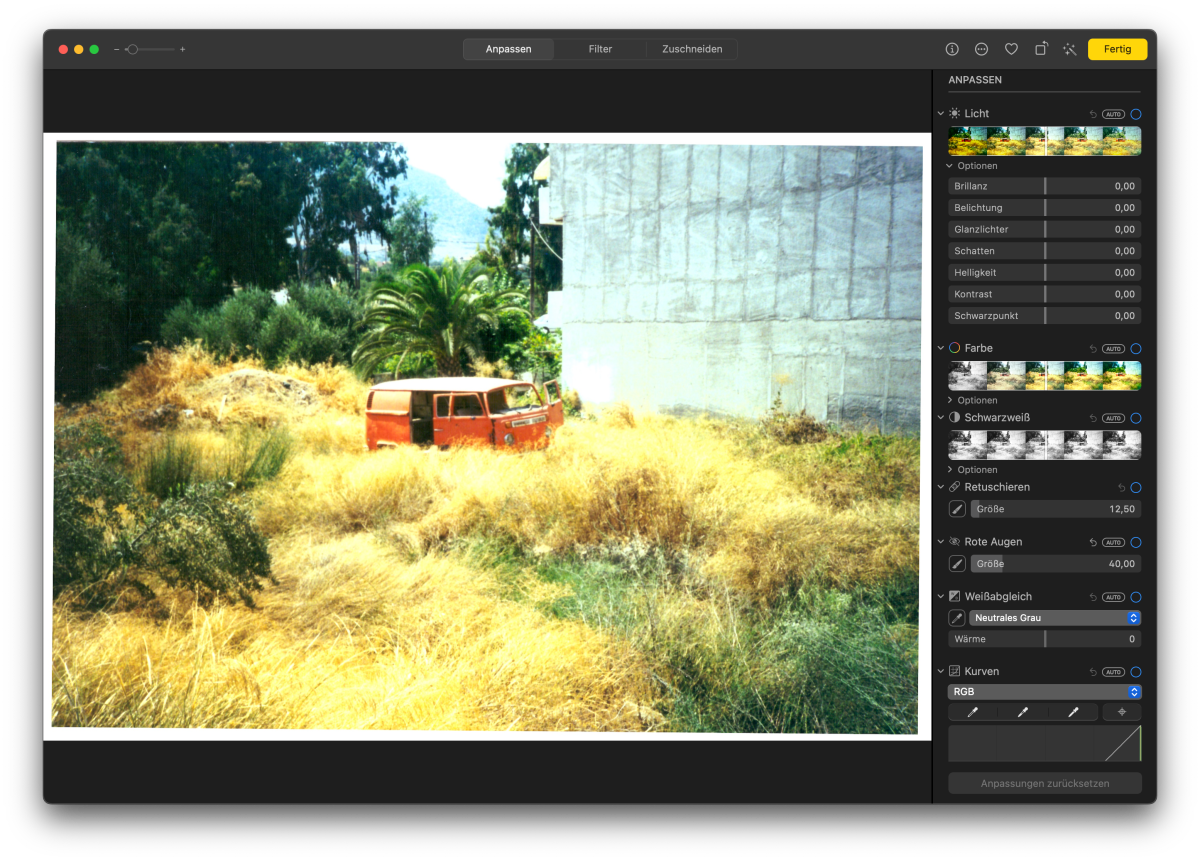Click the Kontrast slider

(x=1045, y=294)
